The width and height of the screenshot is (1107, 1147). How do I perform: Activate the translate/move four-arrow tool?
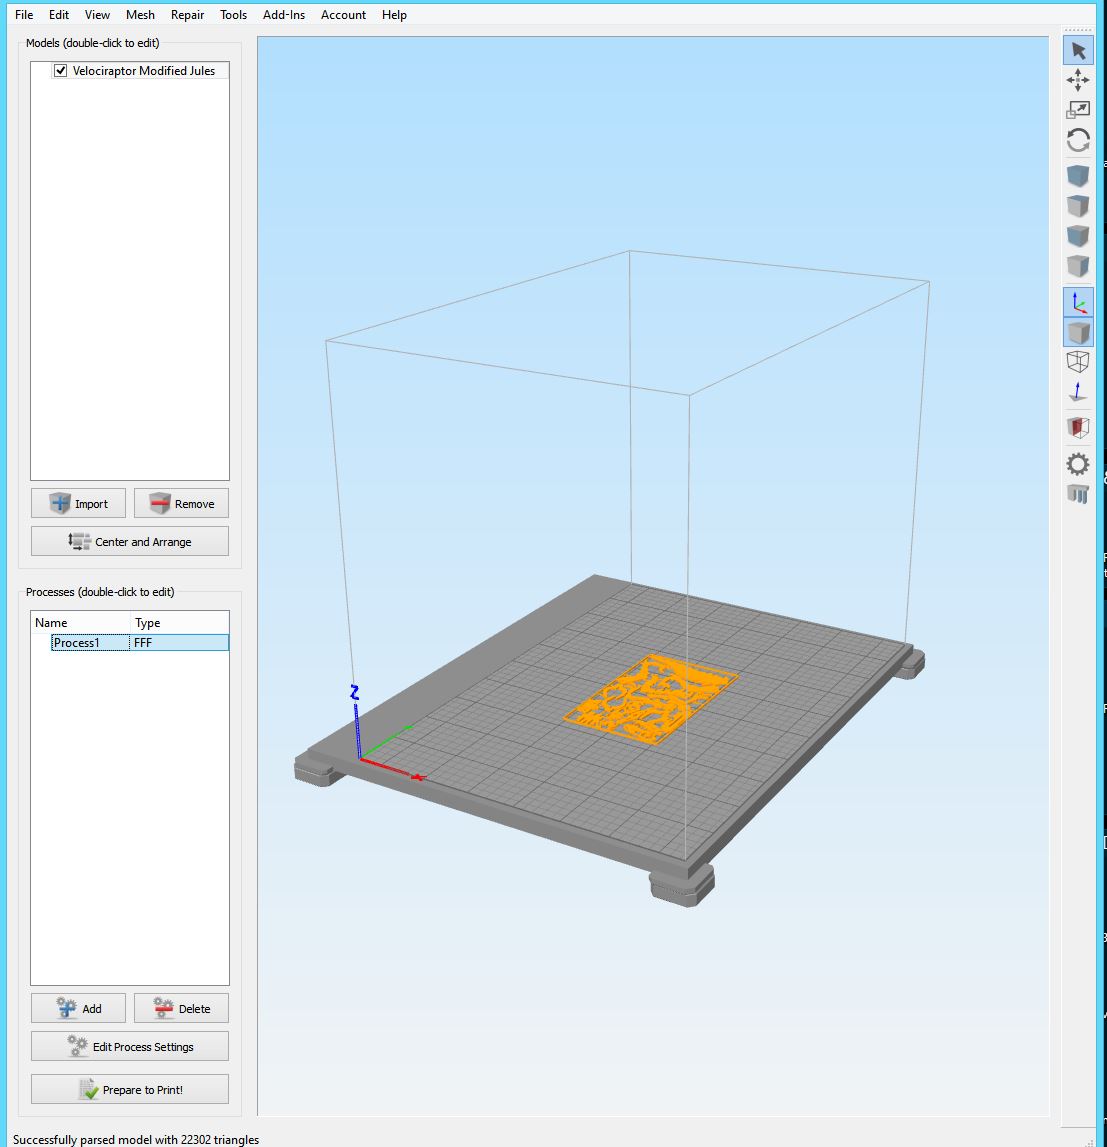(x=1078, y=81)
